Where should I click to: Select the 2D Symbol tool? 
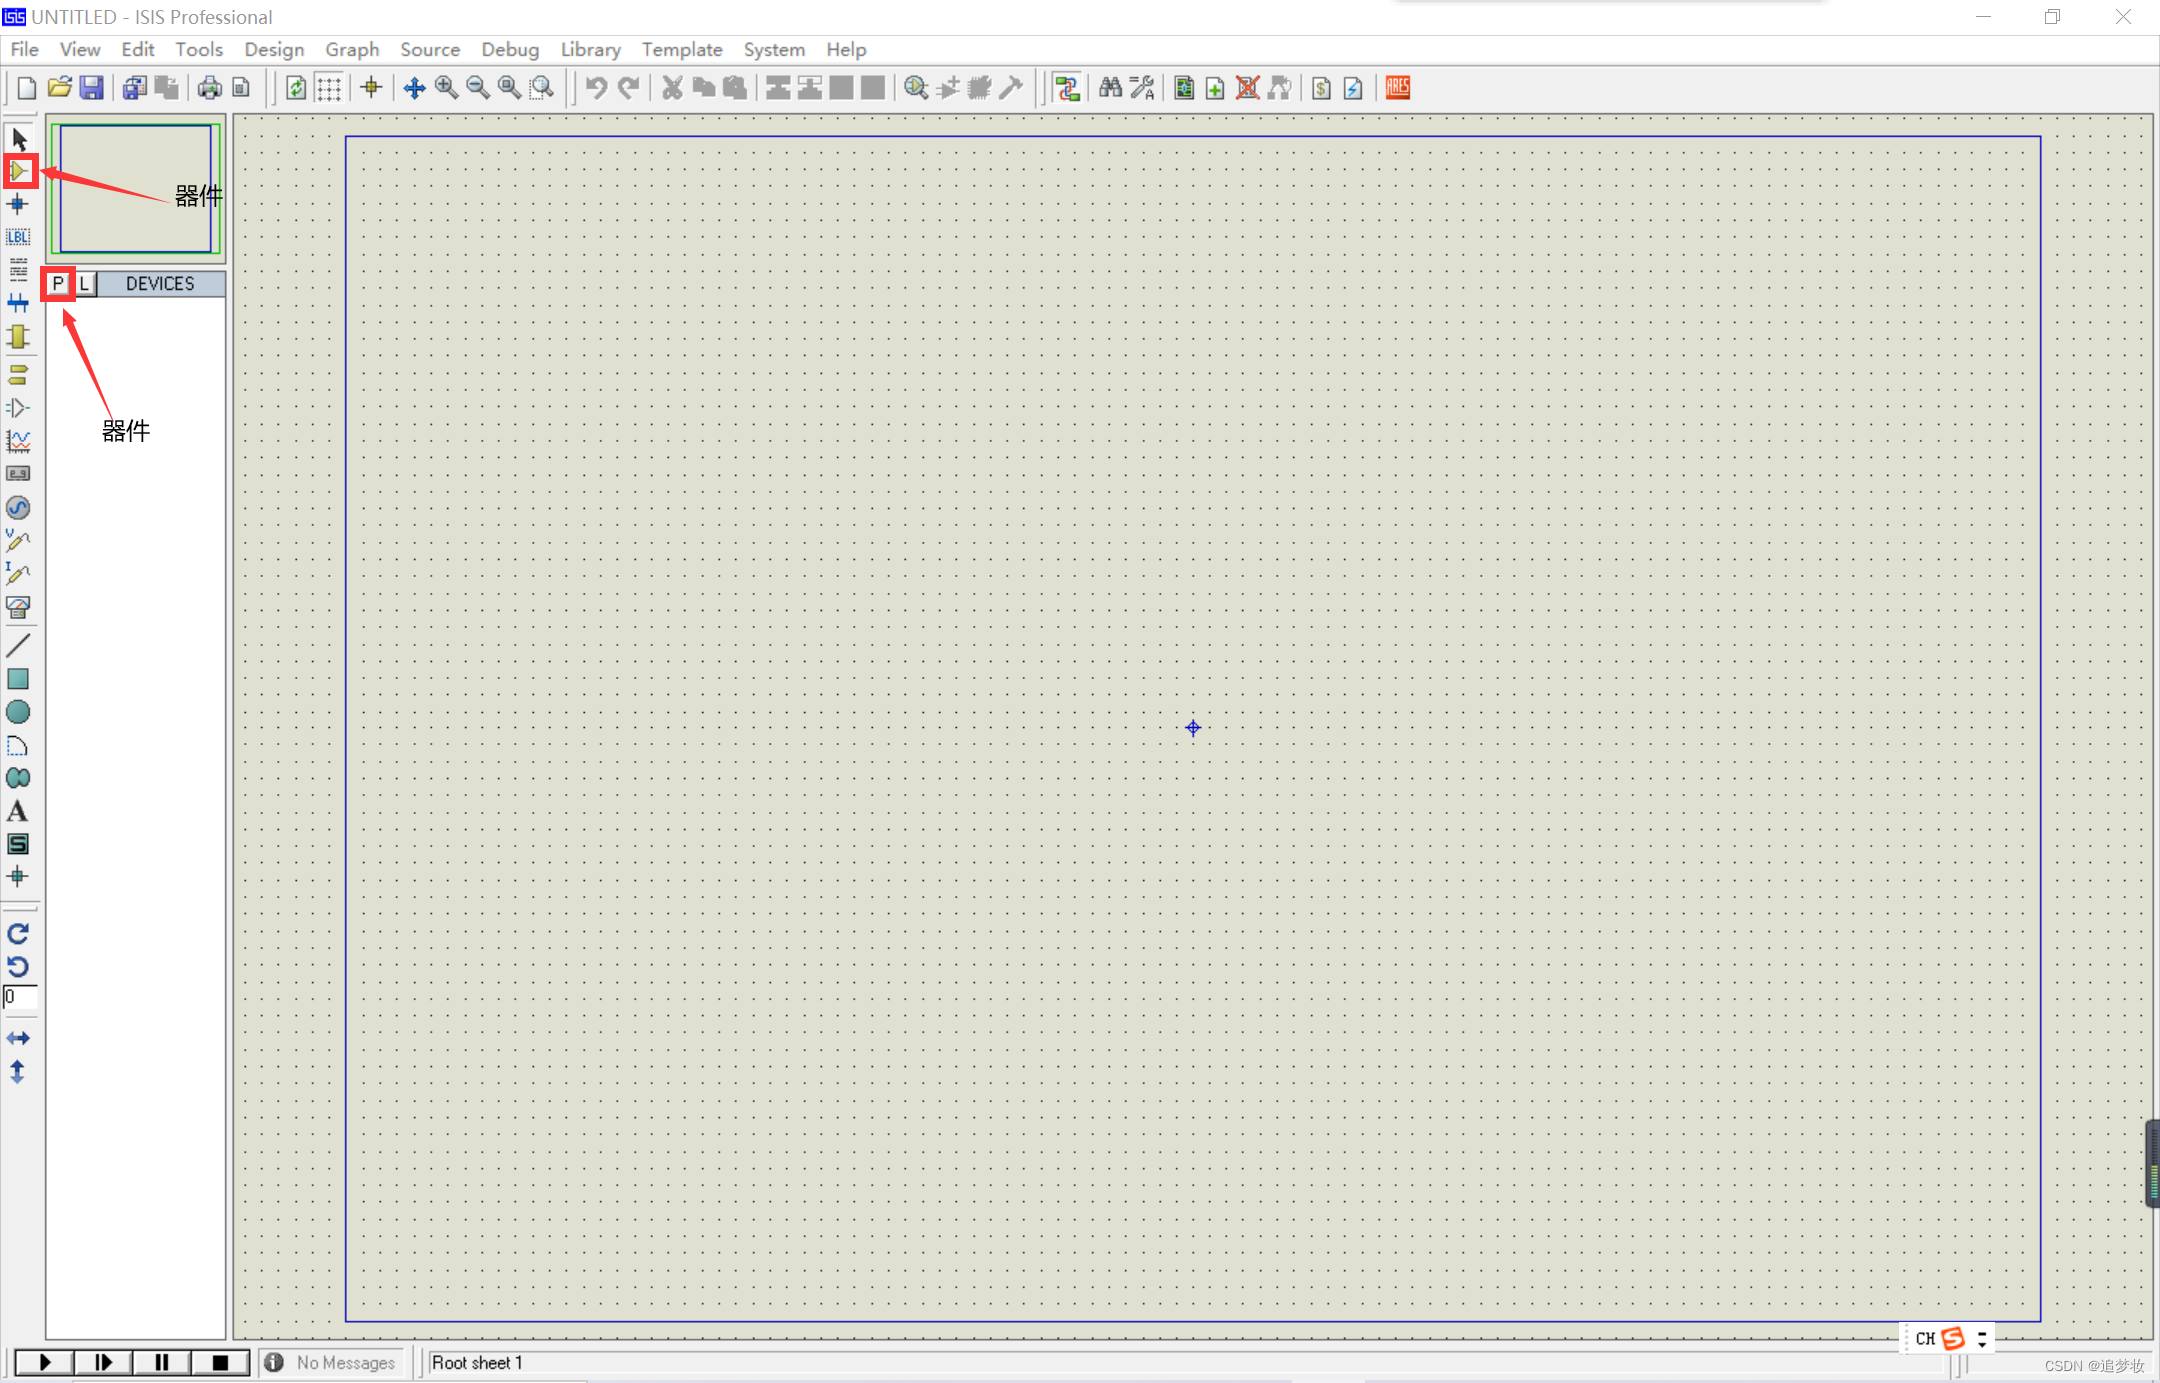(18, 844)
